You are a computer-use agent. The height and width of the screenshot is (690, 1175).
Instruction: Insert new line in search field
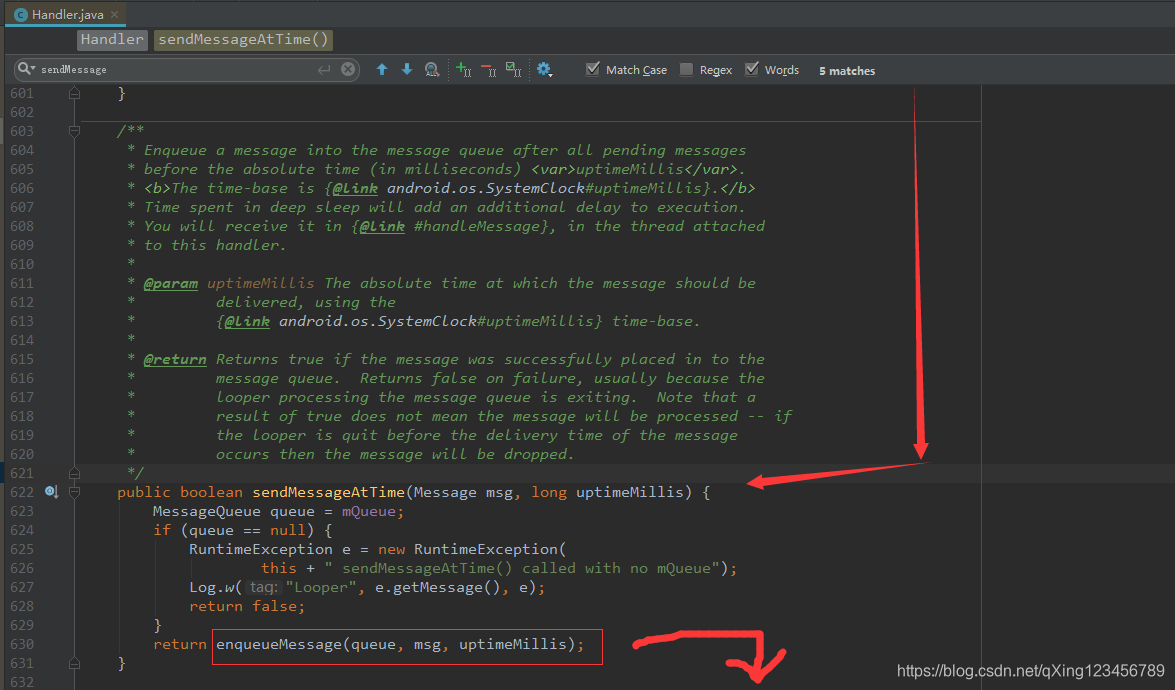pyautogui.click(x=324, y=70)
